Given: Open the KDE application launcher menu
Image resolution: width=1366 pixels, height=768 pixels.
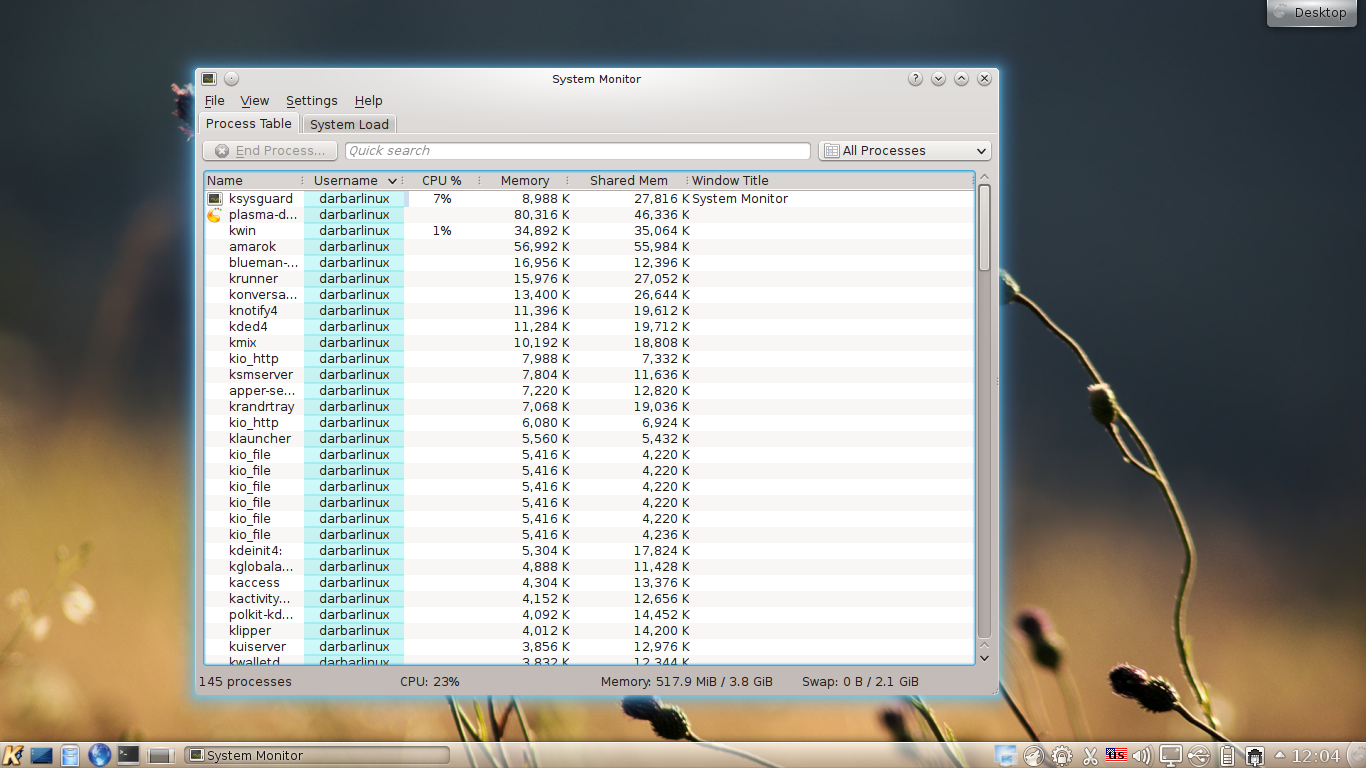Looking at the screenshot, I should (x=14, y=755).
